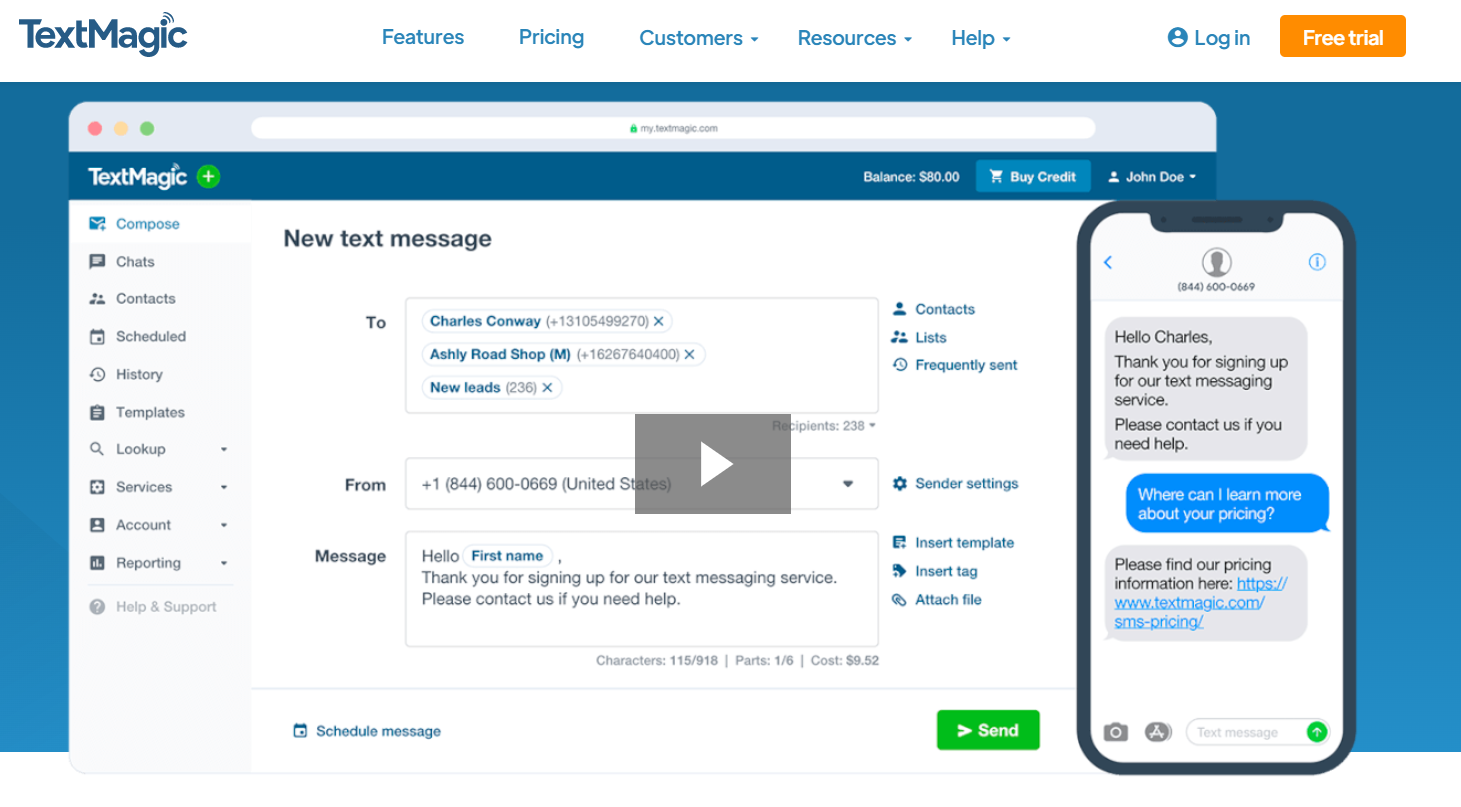The image size is (1461, 807).
Task: Expand the Services sidebar section
Action: coord(160,487)
